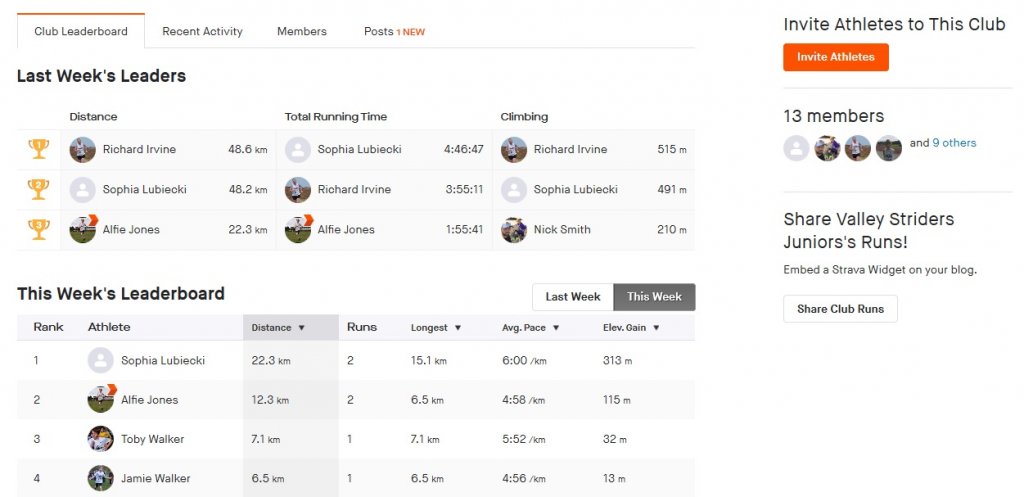Open Richard Irvine's avatar in Distance column
This screenshot has height=497, width=1024.
(x=83, y=150)
